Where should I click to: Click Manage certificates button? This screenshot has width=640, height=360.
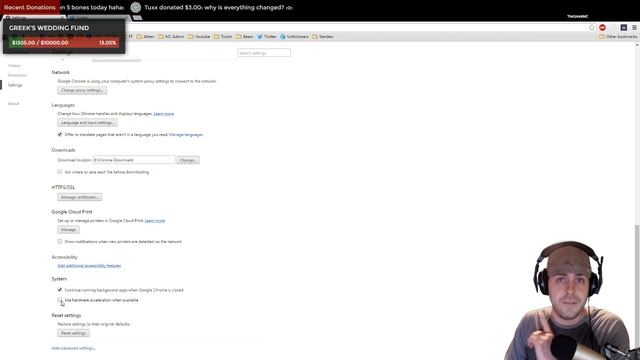pyautogui.click(x=80, y=197)
